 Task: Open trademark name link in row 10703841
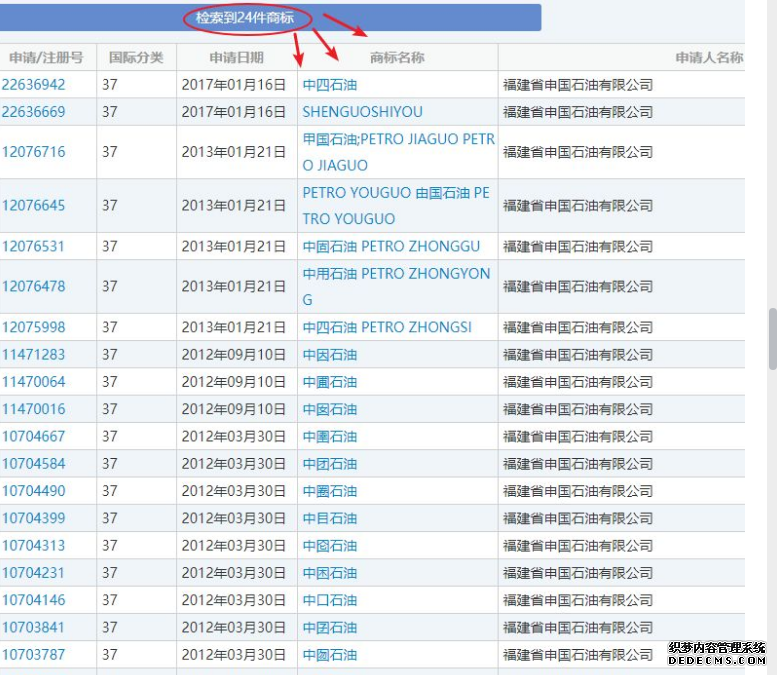(330, 627)
